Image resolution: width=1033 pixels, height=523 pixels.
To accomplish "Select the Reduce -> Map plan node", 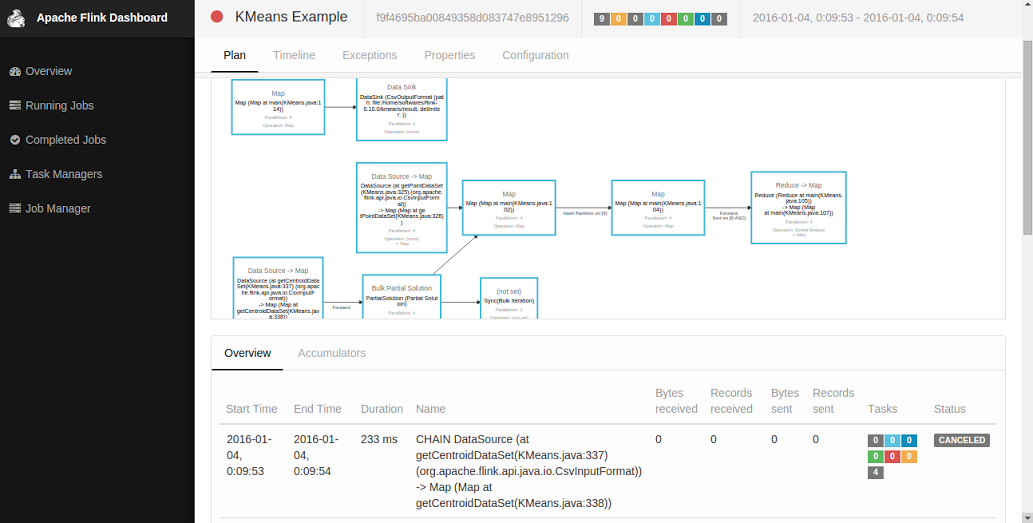I will (x=798, y=207).
